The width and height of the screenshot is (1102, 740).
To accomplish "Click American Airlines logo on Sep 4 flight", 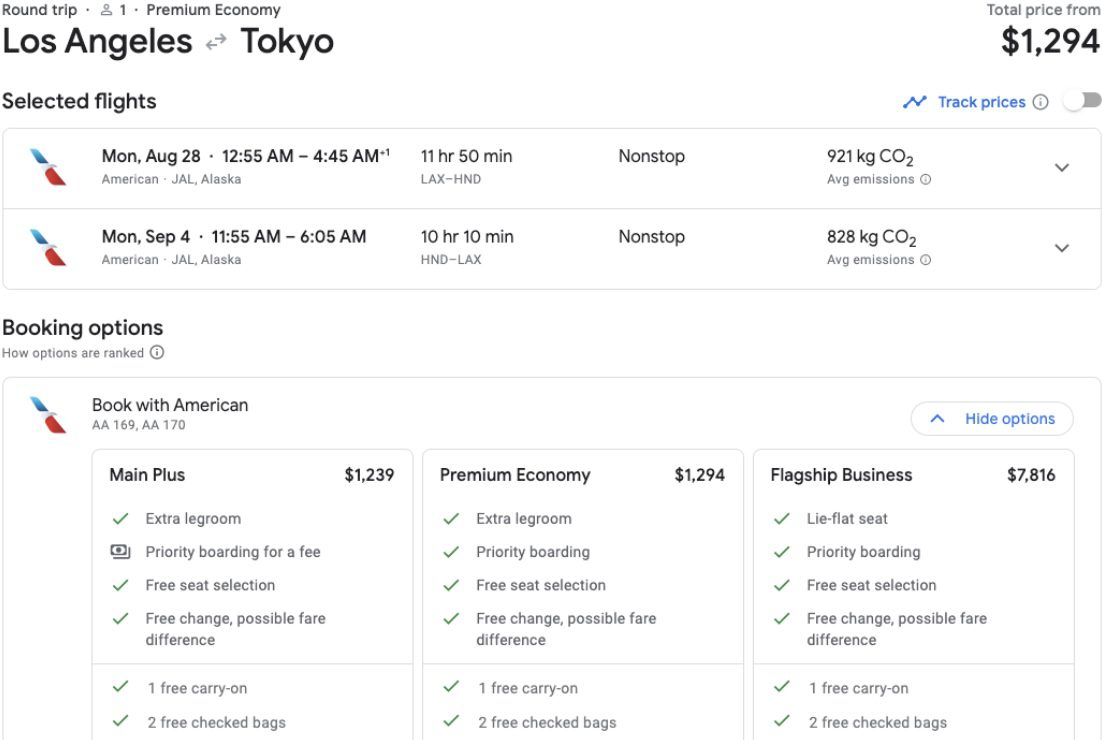I will (x=48, y=247).
